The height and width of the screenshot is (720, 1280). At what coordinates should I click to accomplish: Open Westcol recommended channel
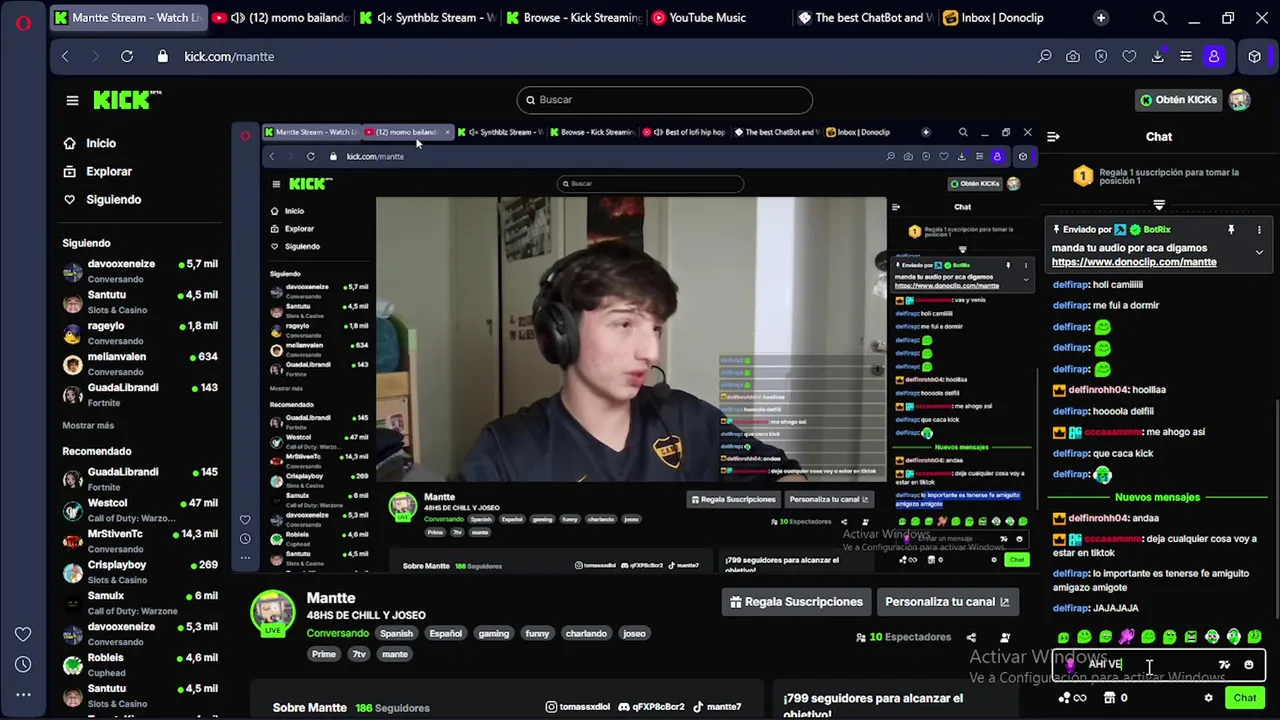tap(140, 510)
